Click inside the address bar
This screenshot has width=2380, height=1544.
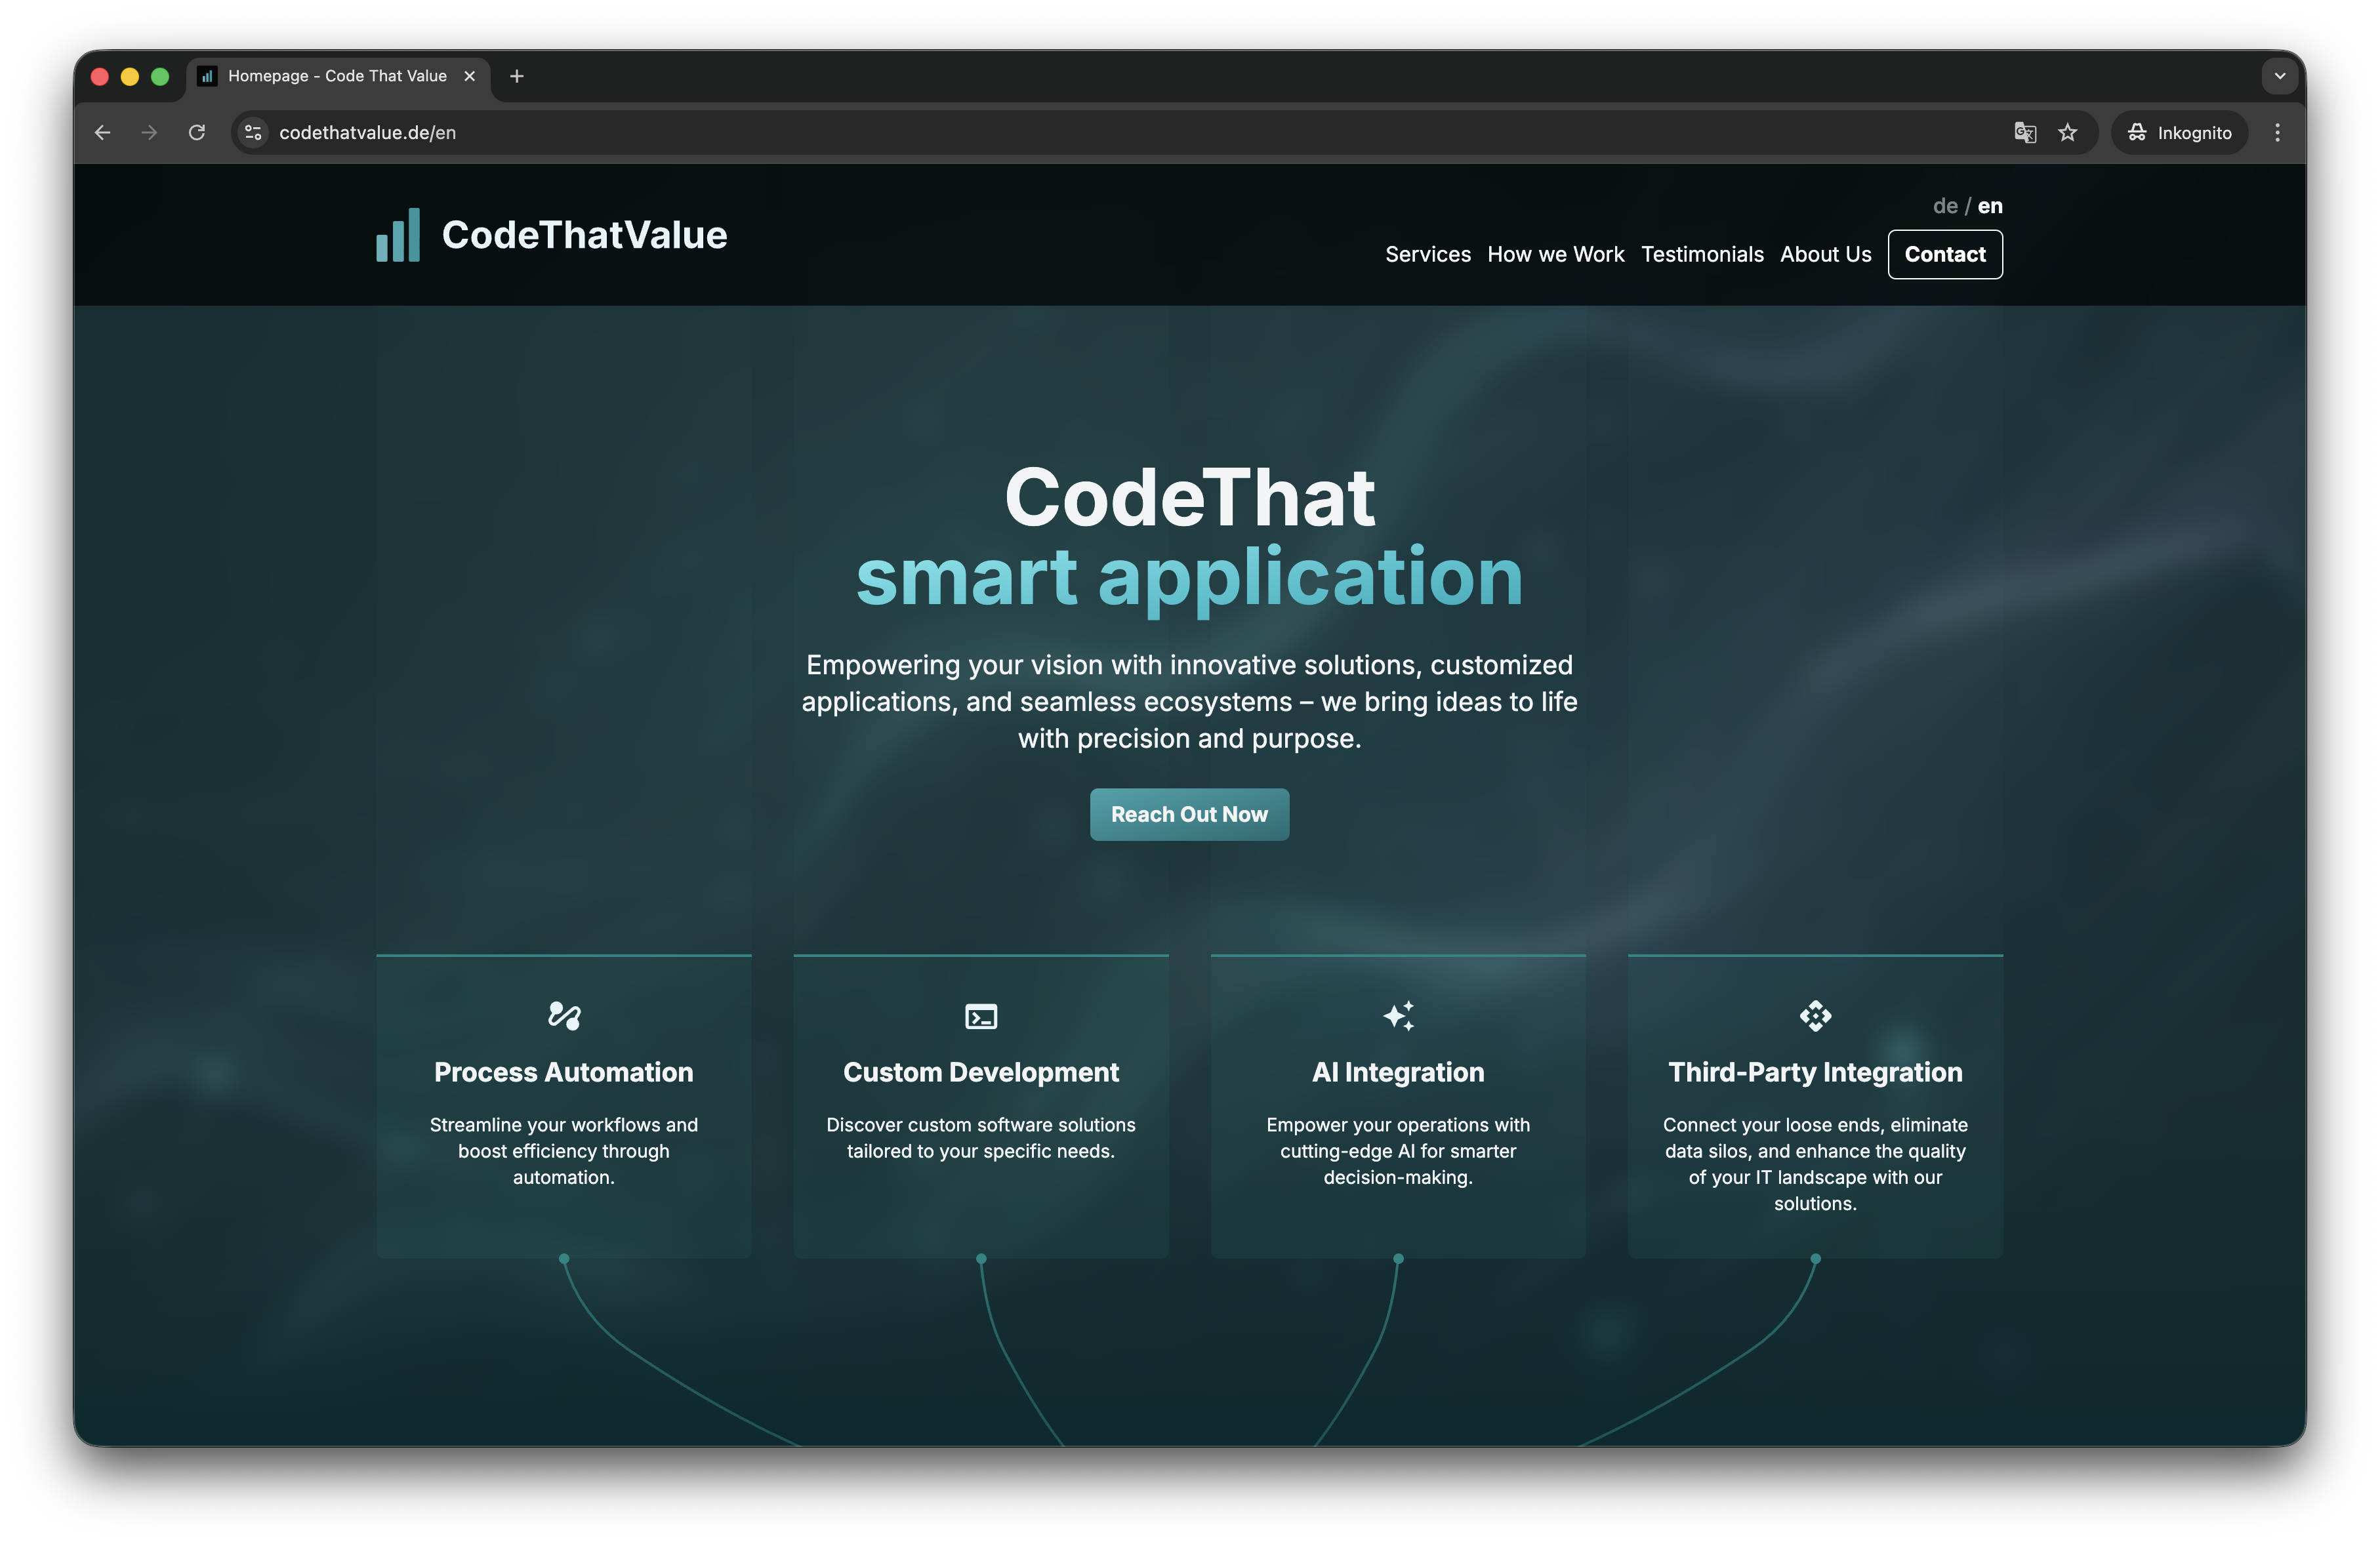(600, 132)
